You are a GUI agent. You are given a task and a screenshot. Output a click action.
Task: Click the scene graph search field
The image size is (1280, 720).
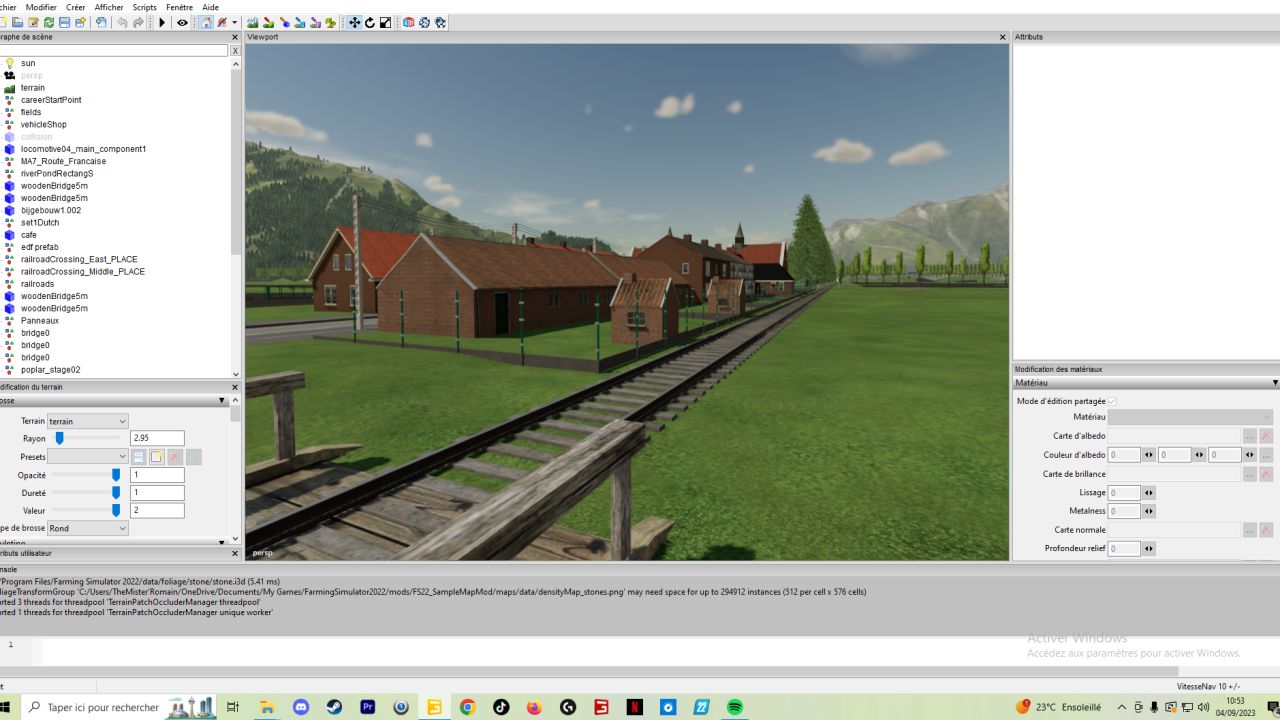[114, 50]
